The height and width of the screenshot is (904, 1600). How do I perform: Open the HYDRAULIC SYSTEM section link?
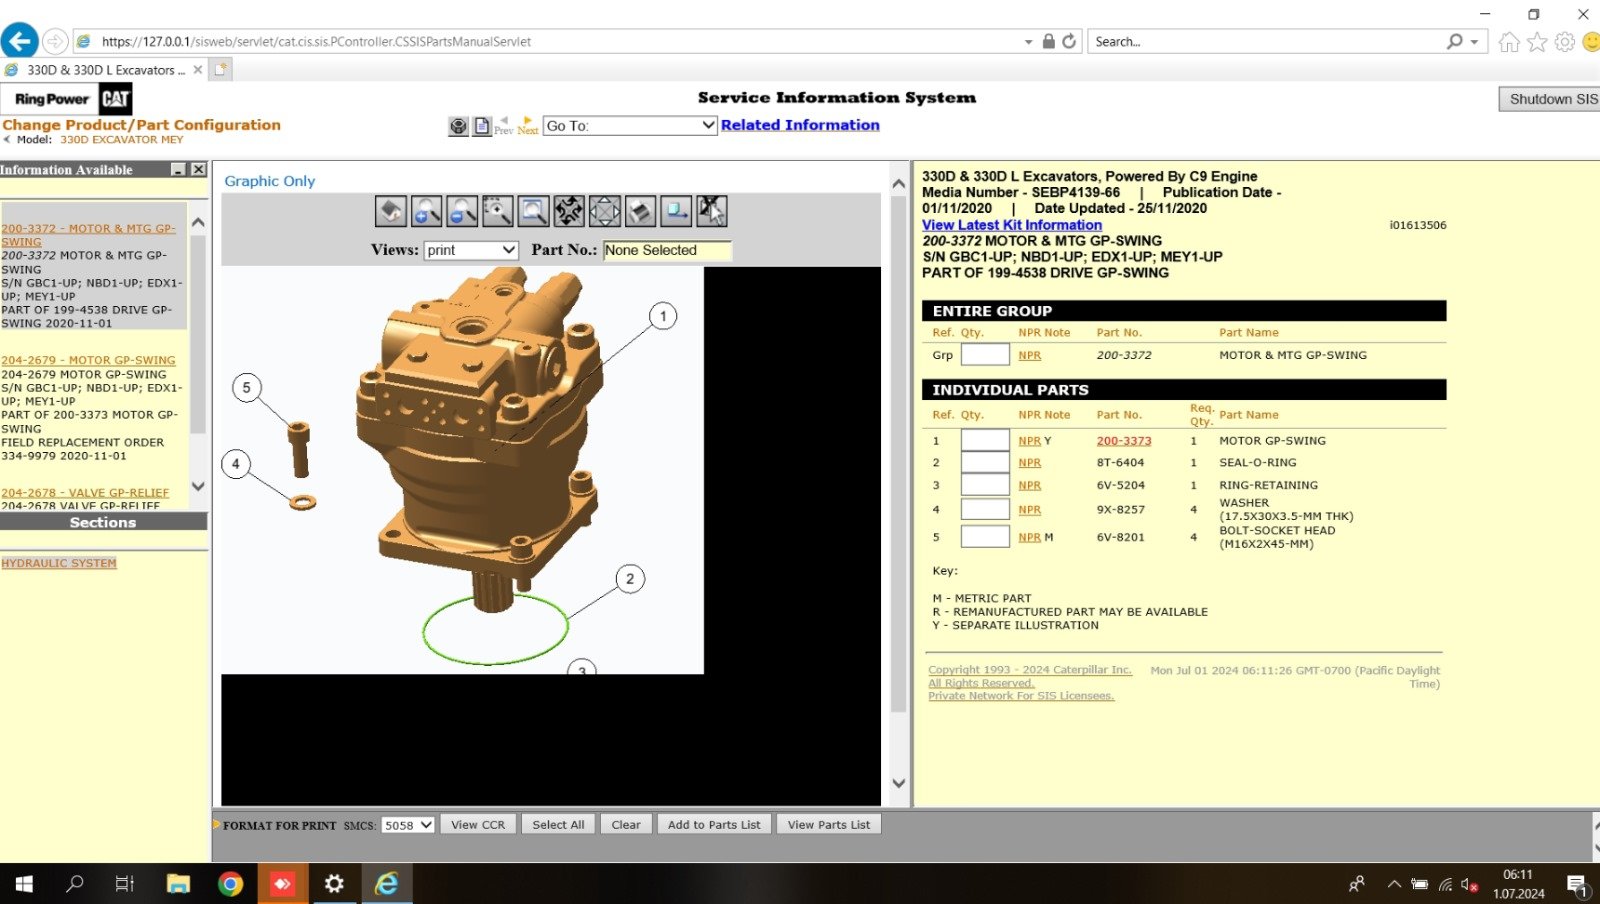(59, 563)
